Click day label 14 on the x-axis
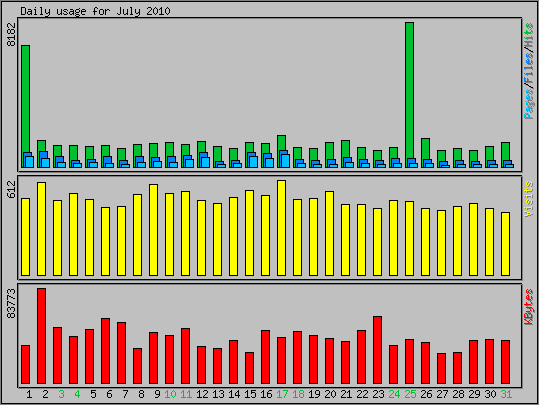The image size is (539, 405). pyautogui.click(x=234, y=394)
